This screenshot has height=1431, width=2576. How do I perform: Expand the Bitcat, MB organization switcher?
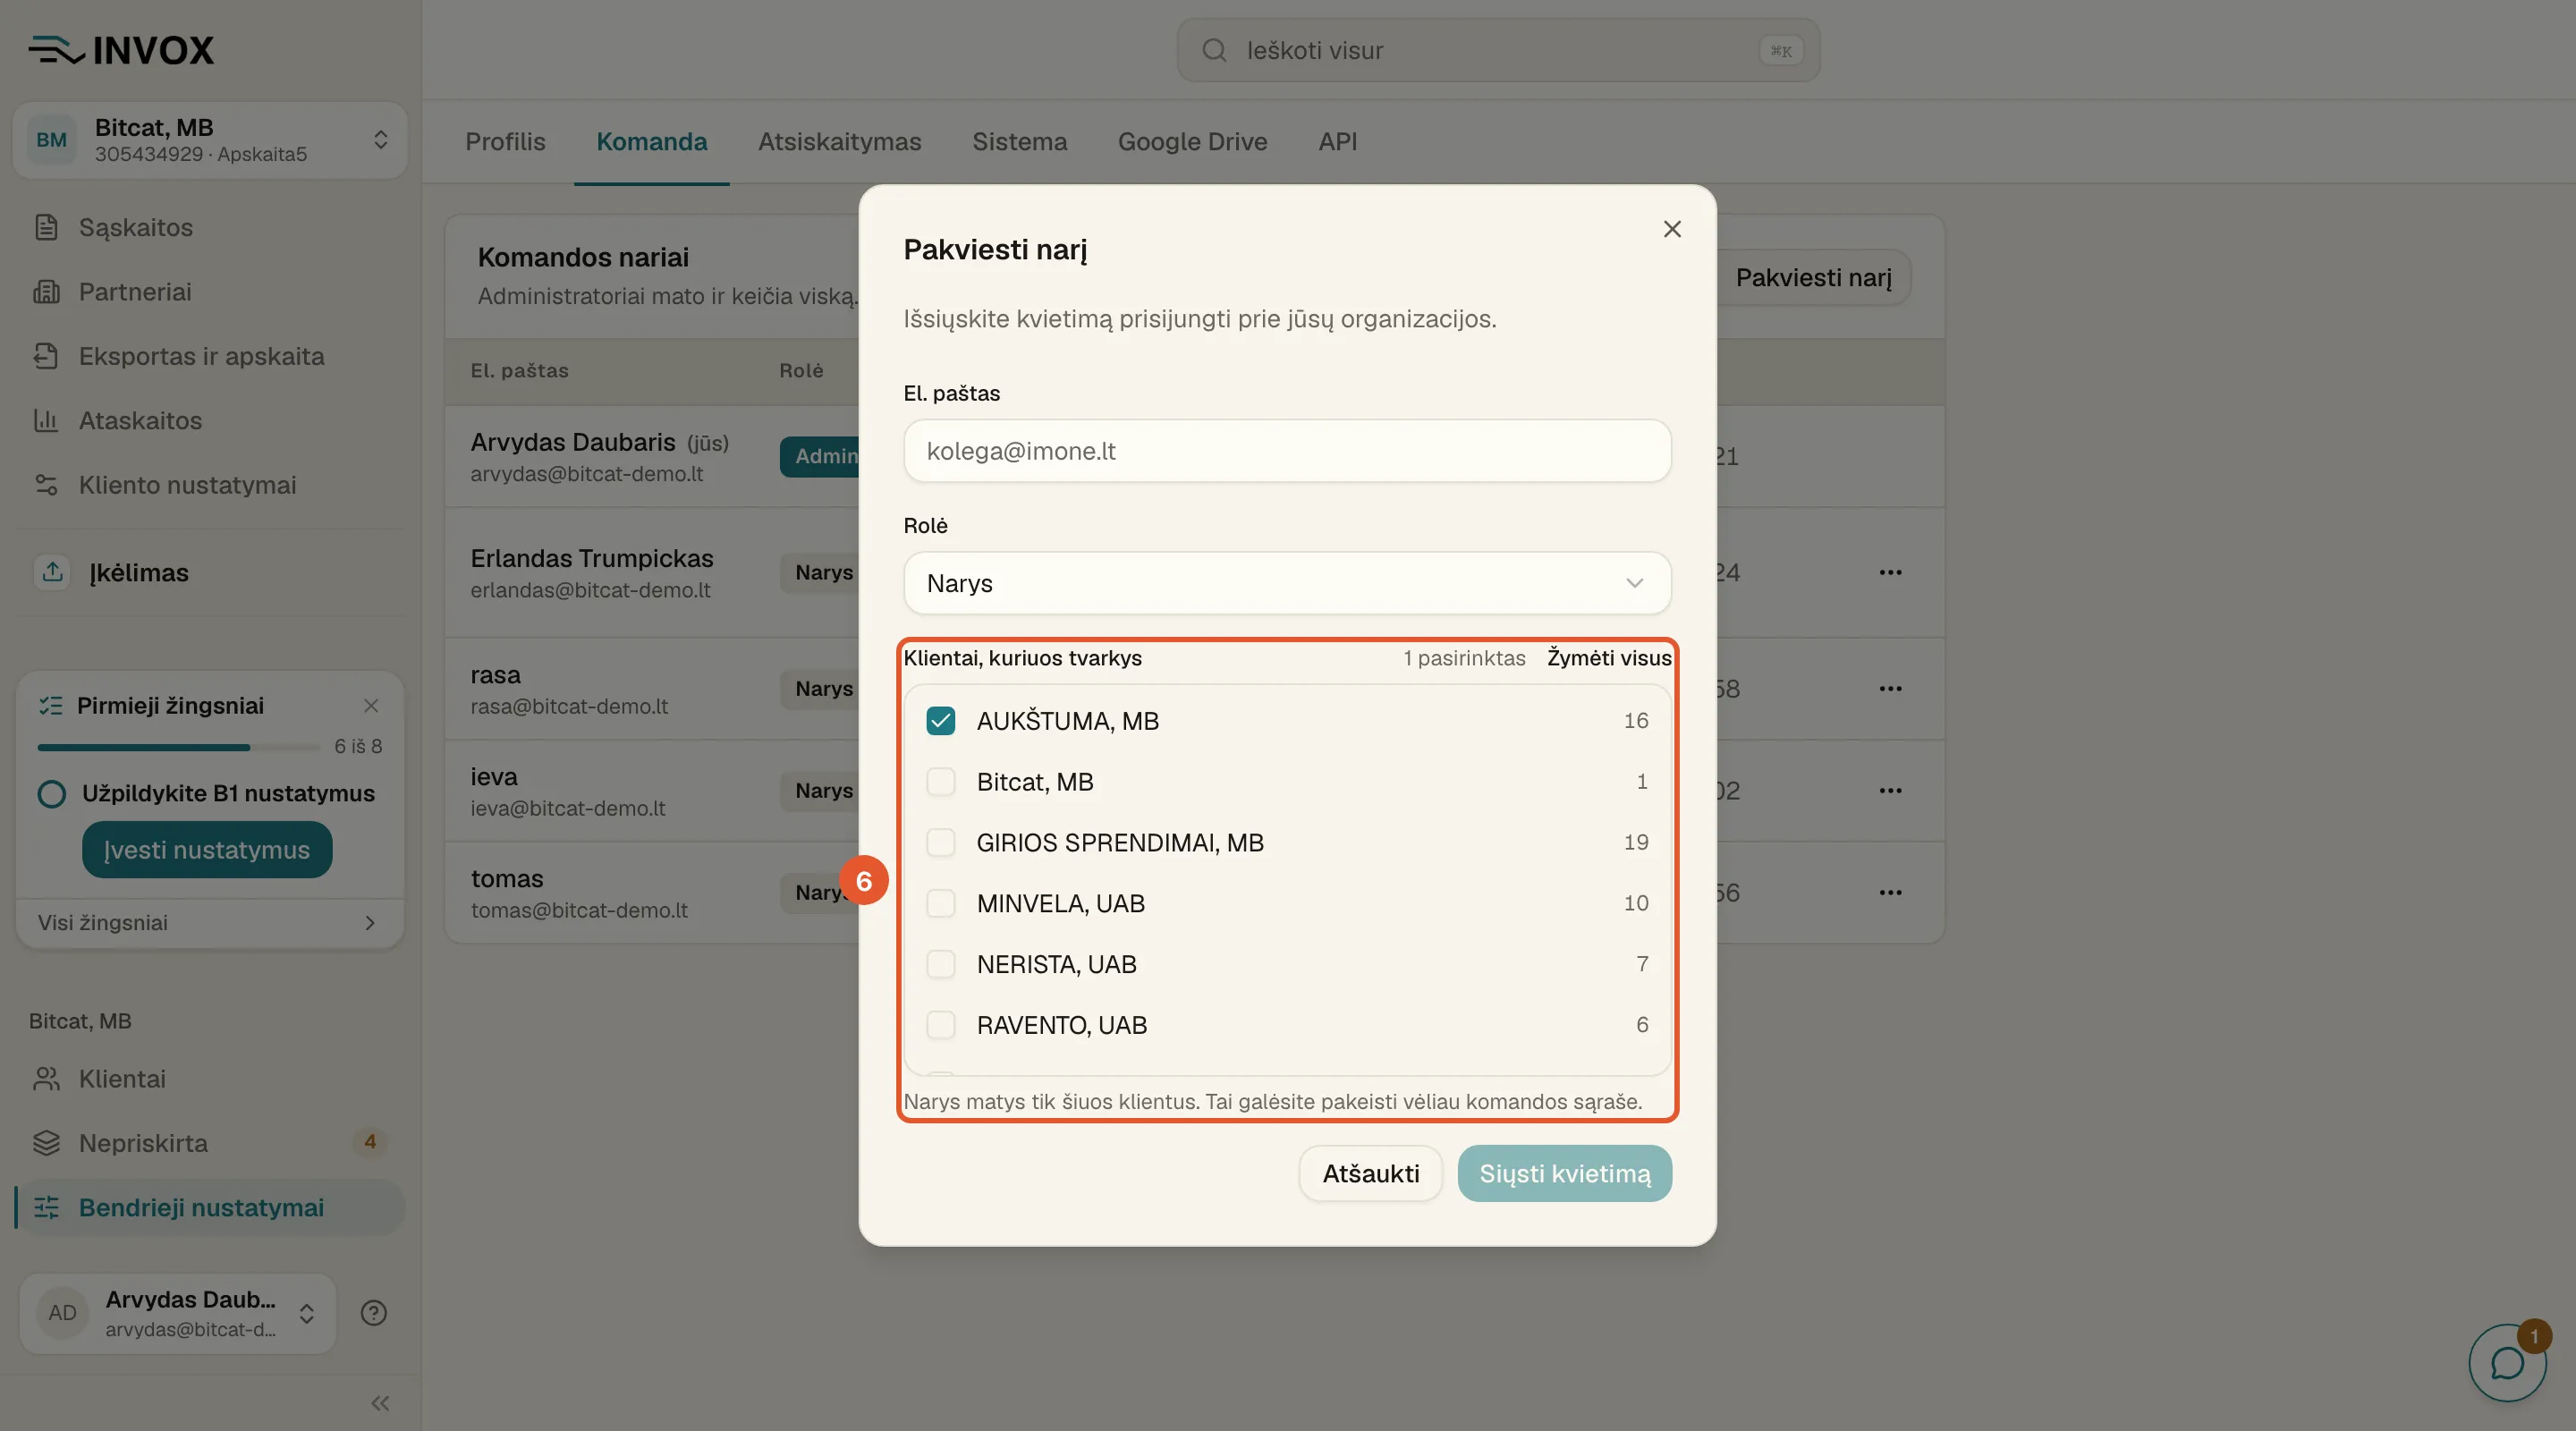pyautogui.click(x=210, y=140)
